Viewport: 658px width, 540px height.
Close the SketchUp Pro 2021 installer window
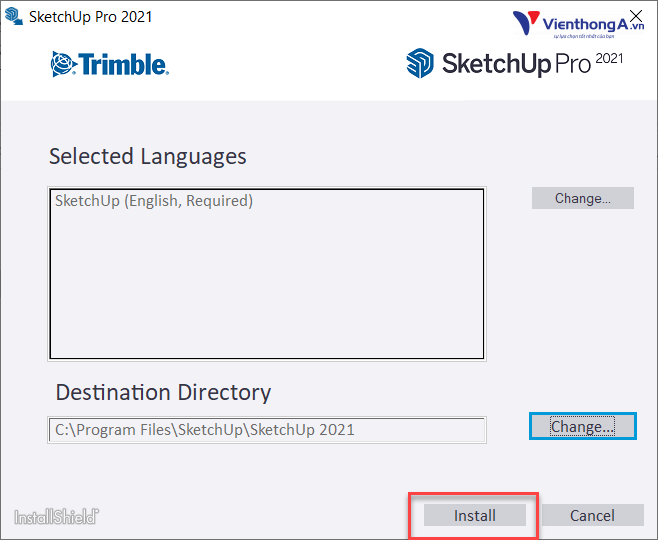tap(636, 16)
